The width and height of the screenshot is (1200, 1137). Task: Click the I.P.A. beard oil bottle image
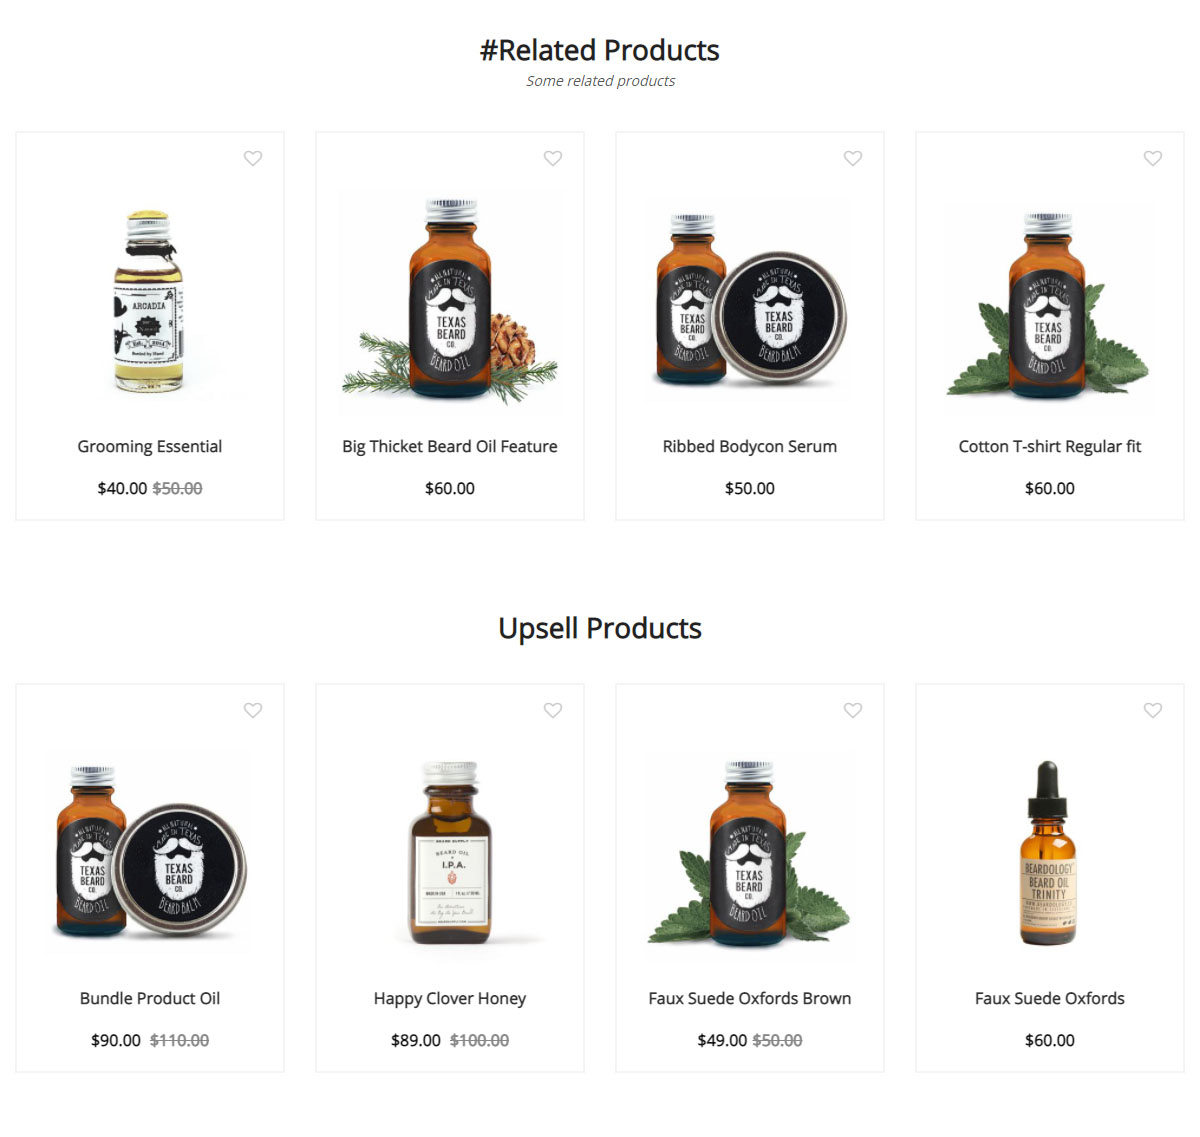(x=450, y=853)
